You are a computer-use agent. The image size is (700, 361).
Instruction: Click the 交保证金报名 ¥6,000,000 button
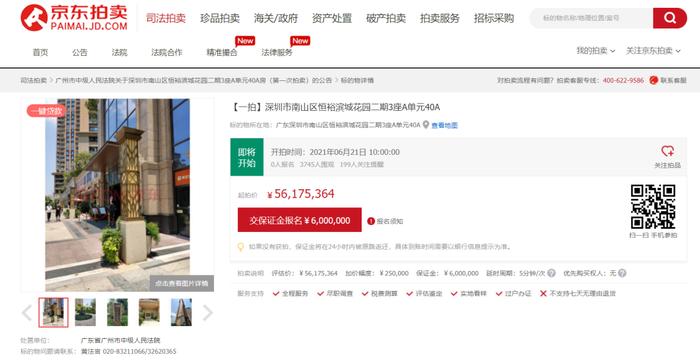[x=300, y=220]
